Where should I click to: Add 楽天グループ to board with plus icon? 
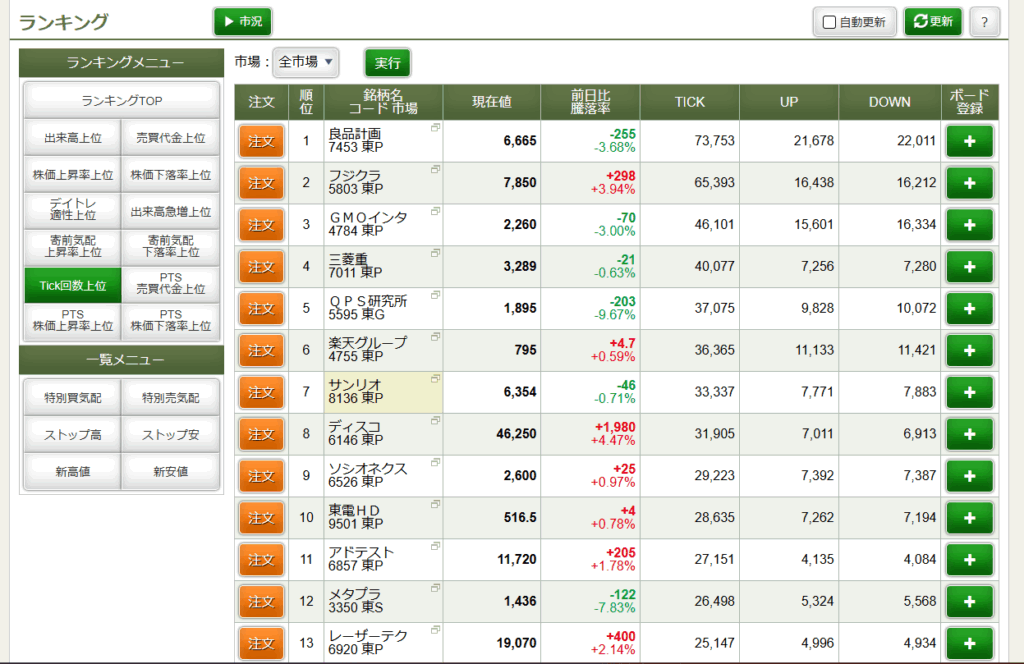tap(969, 350)
